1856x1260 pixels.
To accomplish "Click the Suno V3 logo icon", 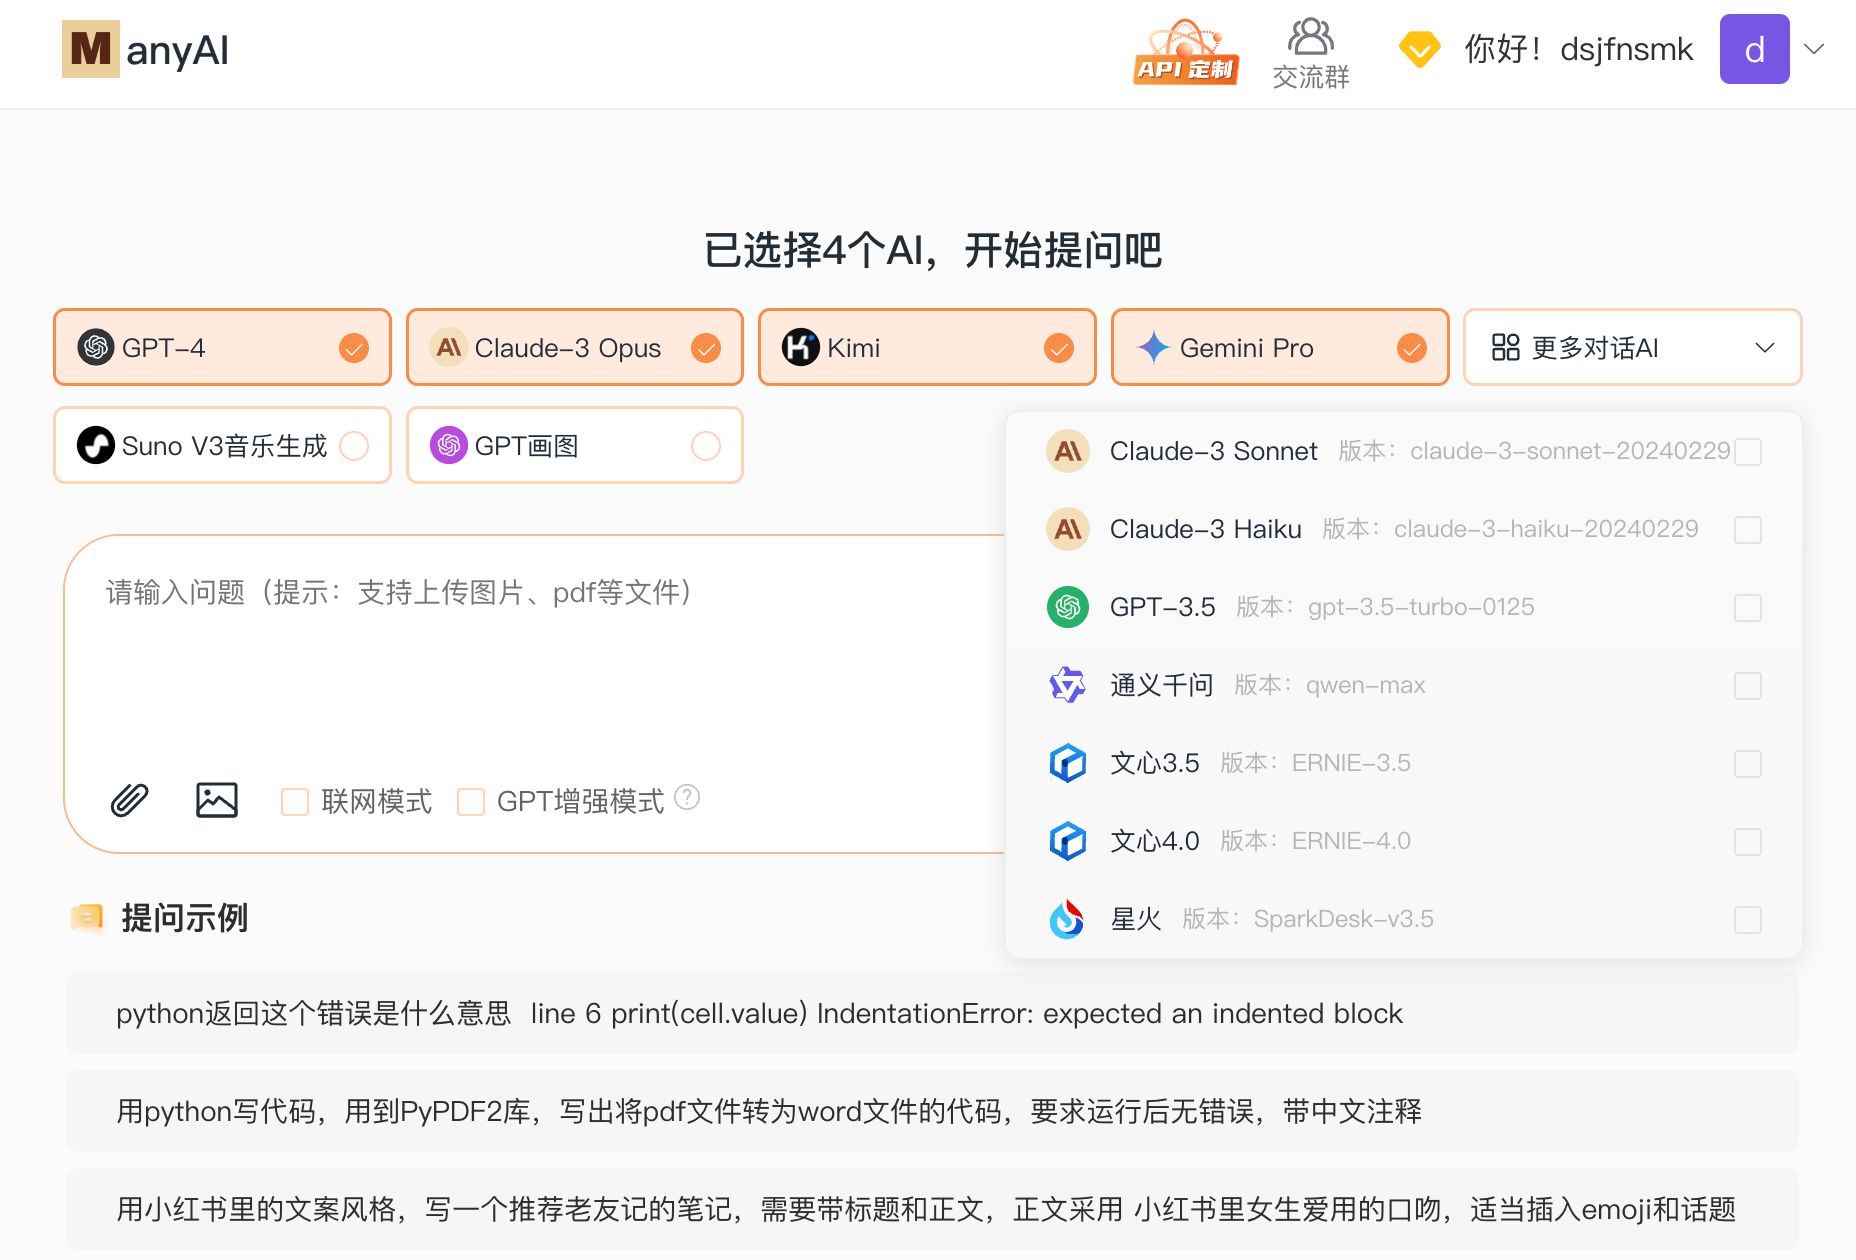I will click(x=96, y=445).
